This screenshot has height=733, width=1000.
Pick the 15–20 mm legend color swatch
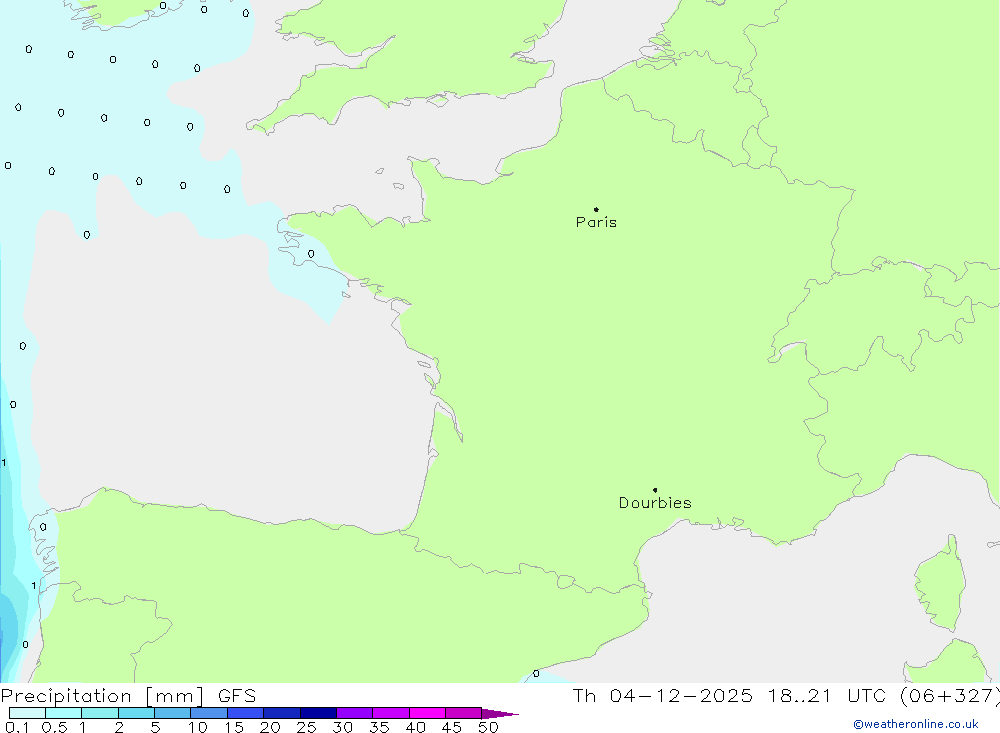pos(246,713)
